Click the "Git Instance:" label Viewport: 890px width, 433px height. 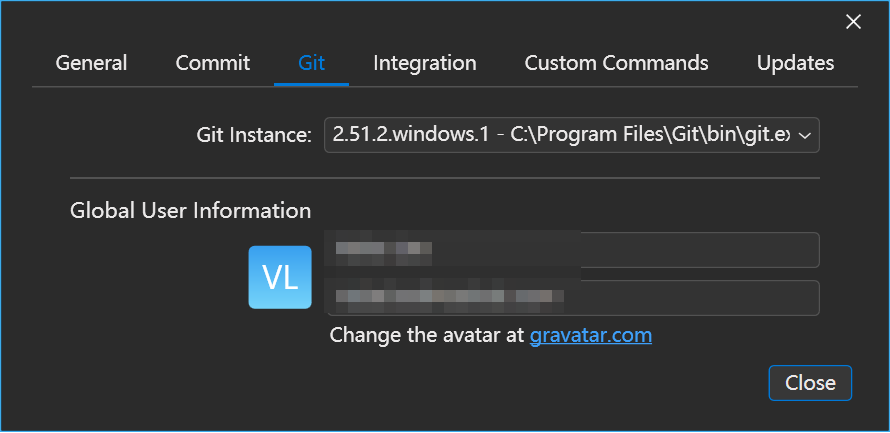(x=254, y=136)
